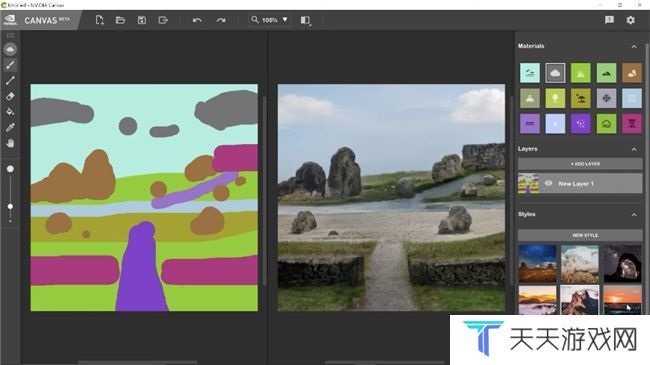Pick the deep purple sparkle material
Viewport: 650px width, 365px height.
pyautogui.click(x=580, y=124)
